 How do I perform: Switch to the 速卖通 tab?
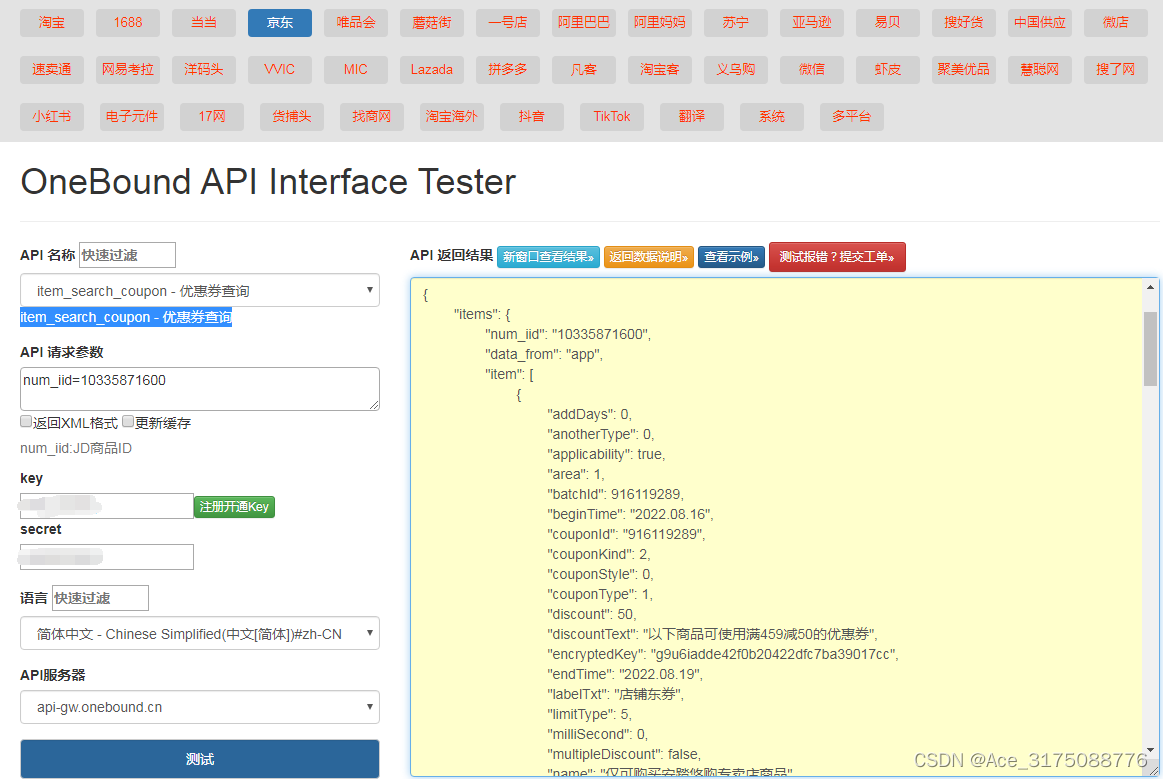click(52, 70)
